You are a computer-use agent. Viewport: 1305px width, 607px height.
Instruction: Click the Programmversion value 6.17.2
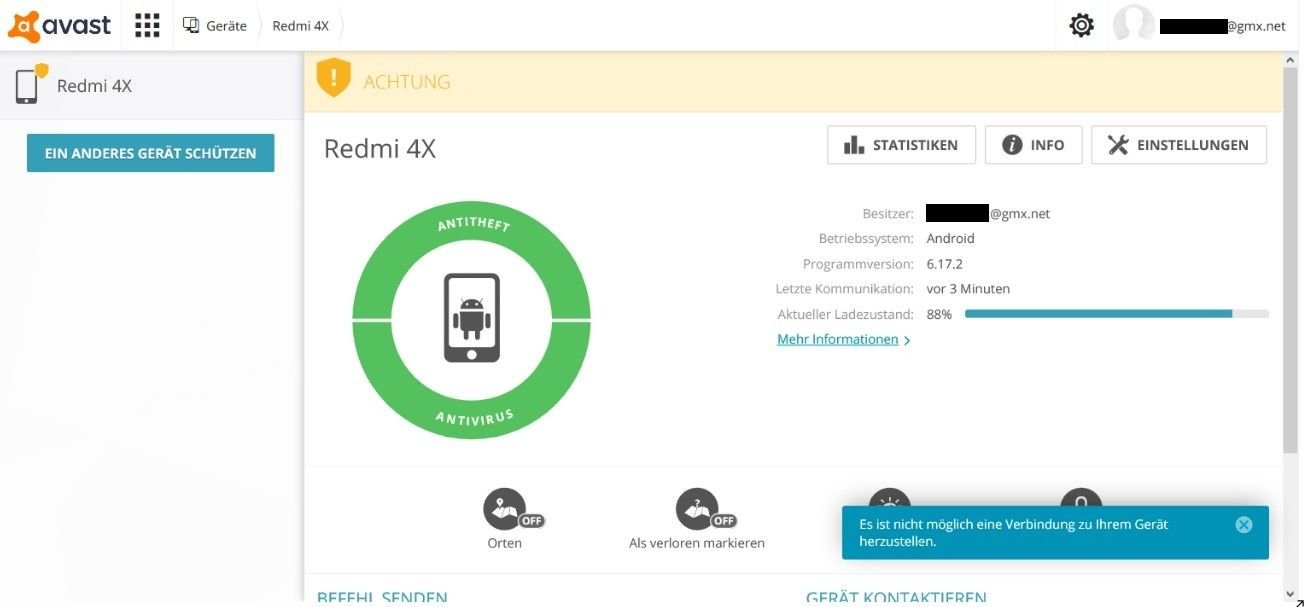(x=945, y=264)
